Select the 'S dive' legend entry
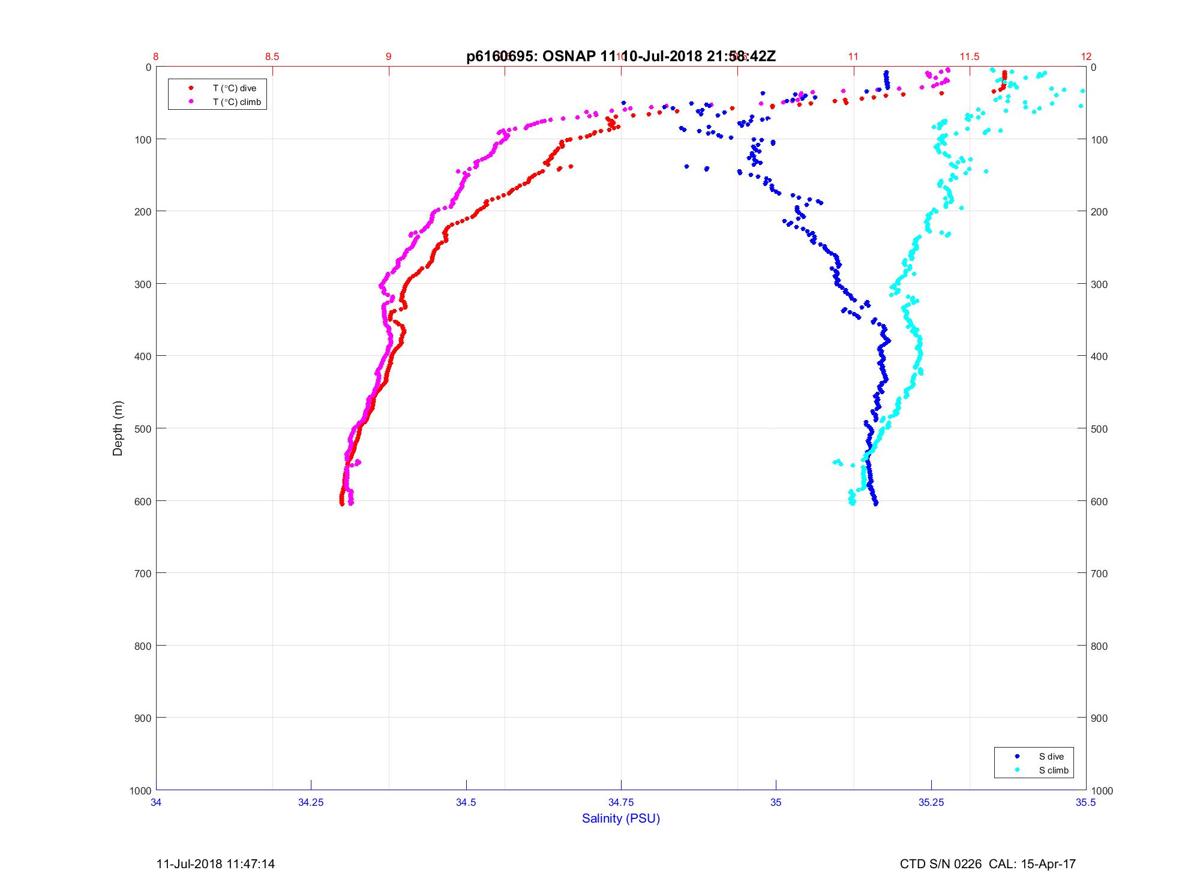This screenshot has height=888, width=1200. tap(1051, 756)
